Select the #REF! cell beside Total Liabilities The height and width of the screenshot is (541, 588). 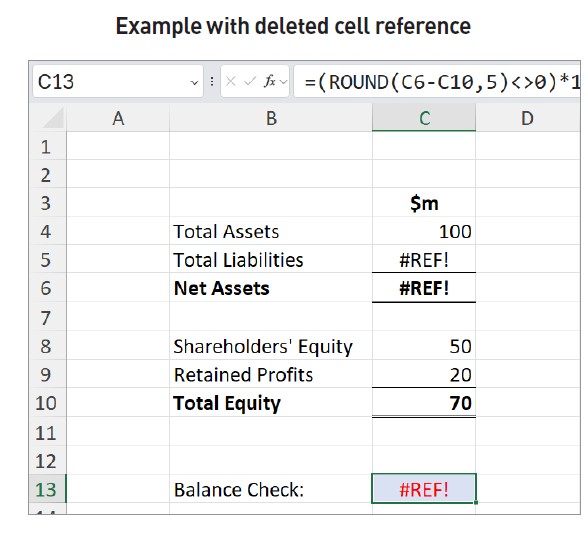(424, 259)
